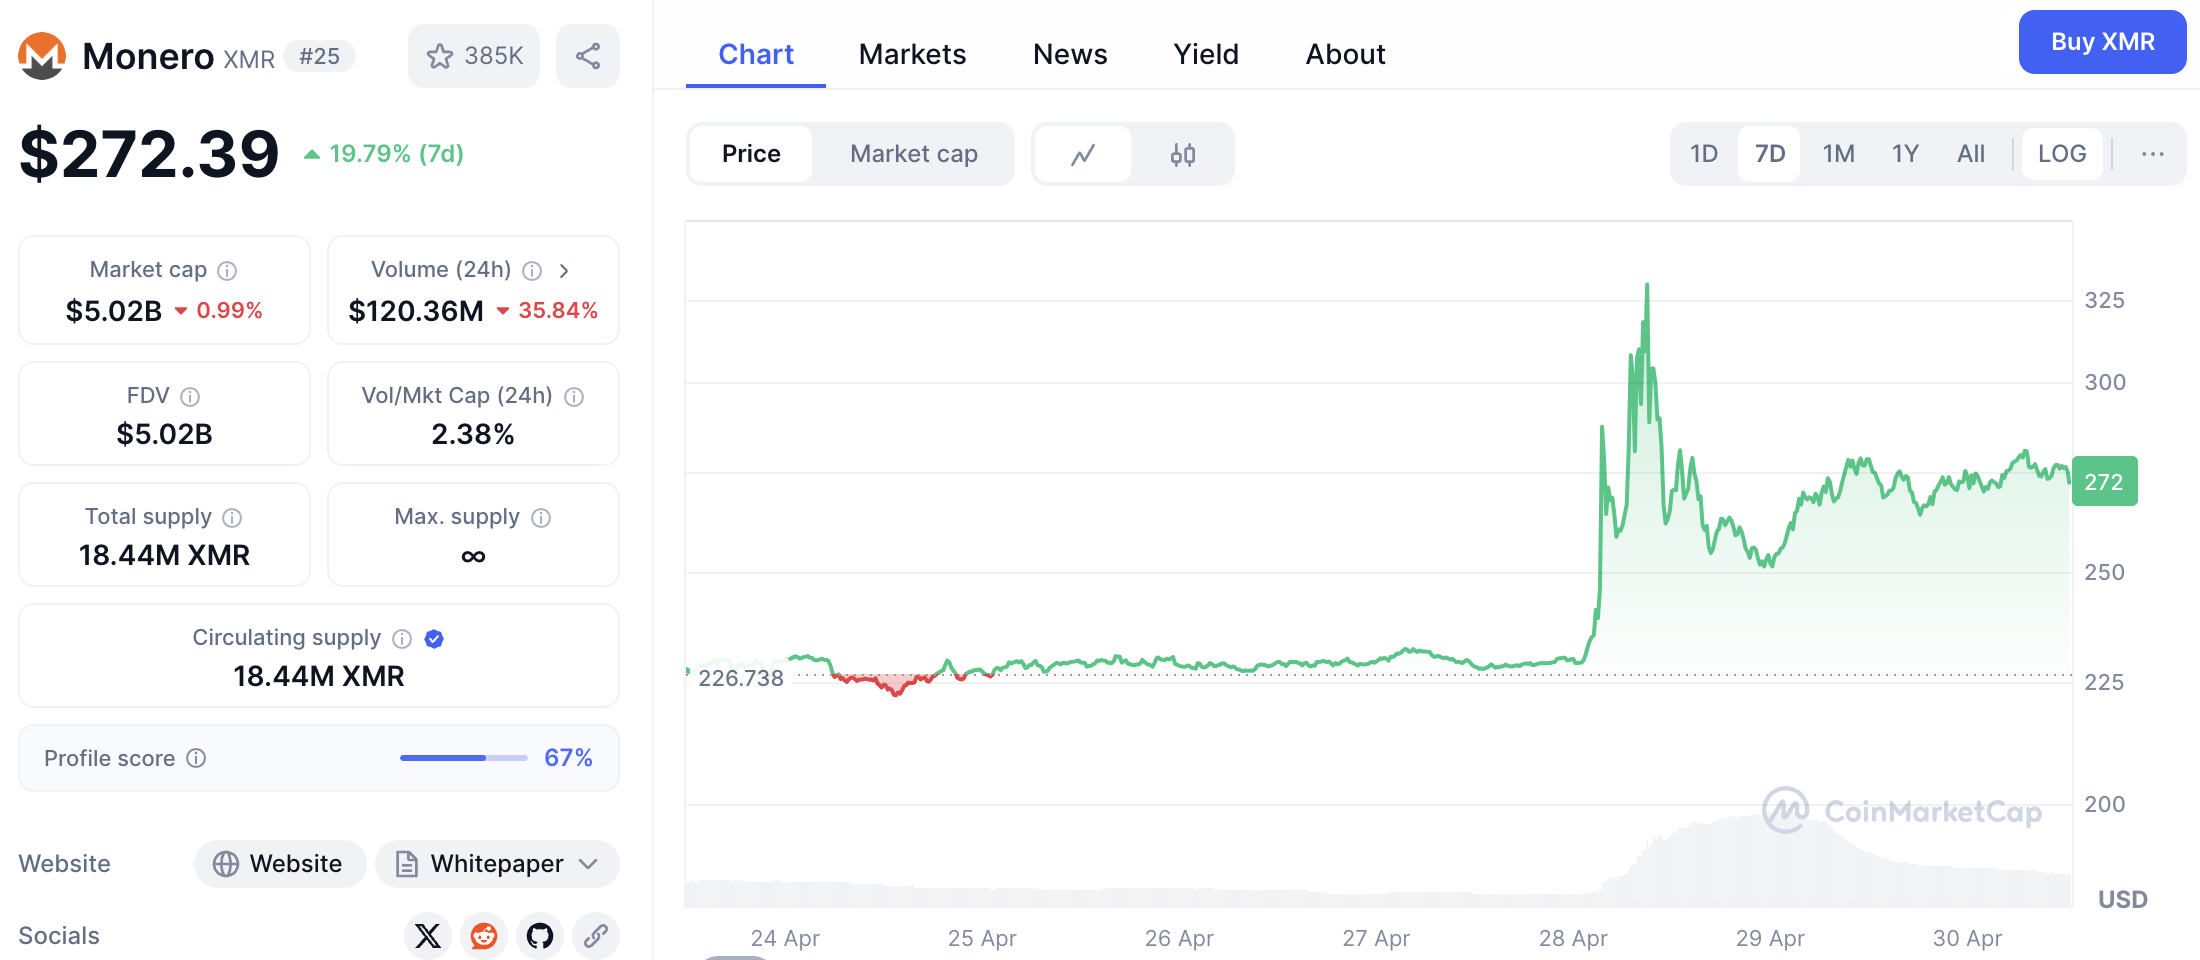Click the 18.44M XMR circulating supply value
This screenshot has height=960, width=2200.
pos(319,676)
